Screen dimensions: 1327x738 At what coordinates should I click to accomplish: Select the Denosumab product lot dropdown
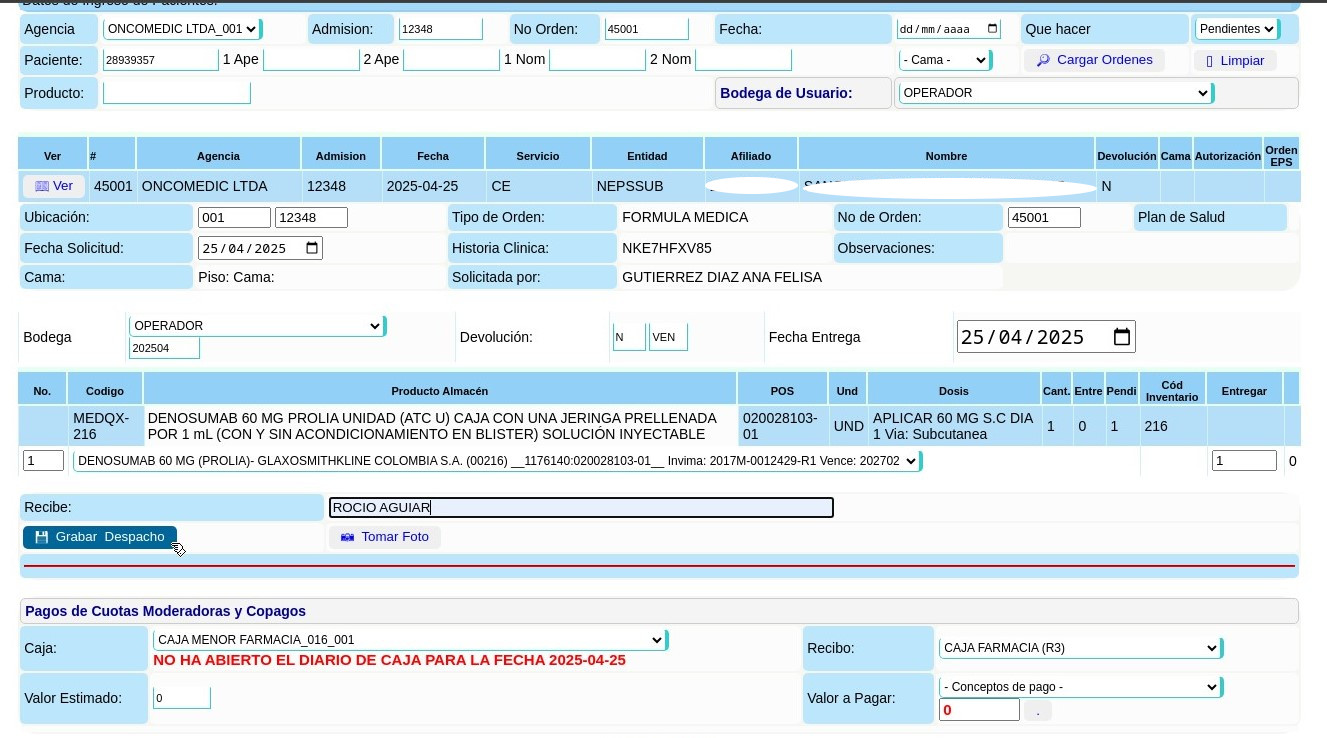(496, 461)
